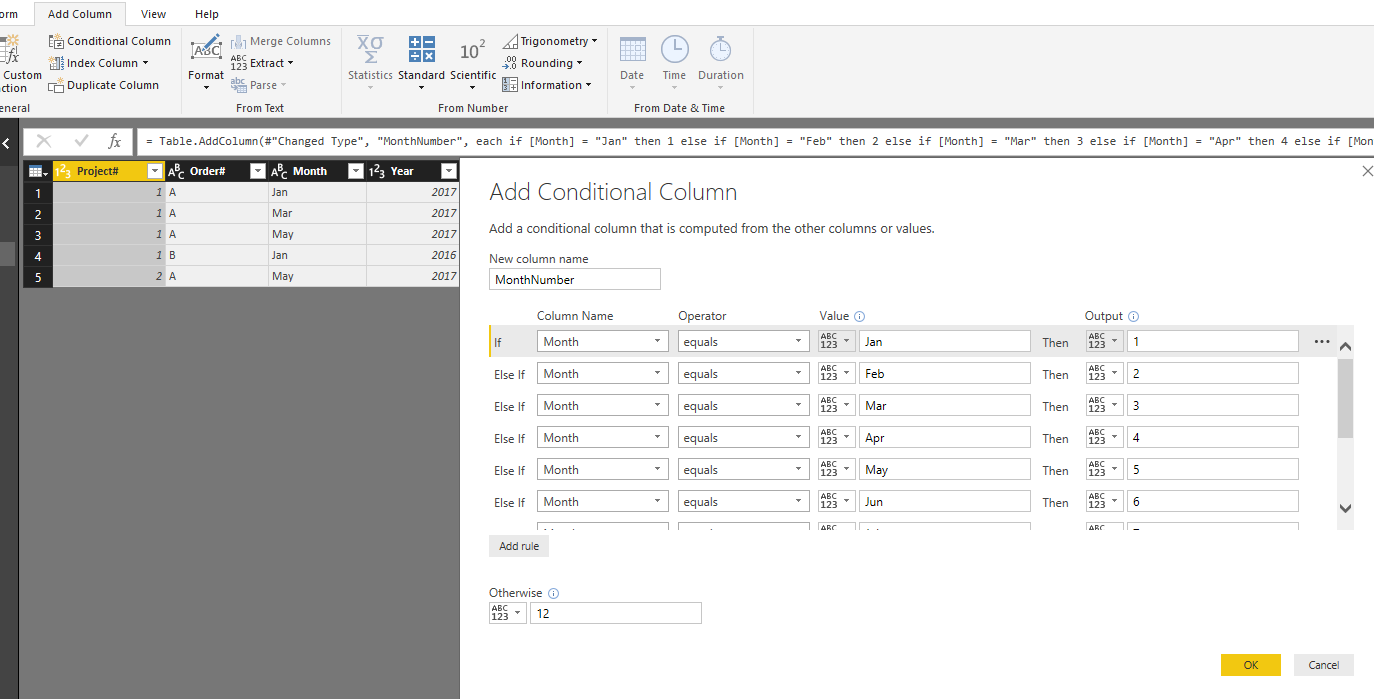The width and height of the screenshot is (1374, 699).
Task: Open the Statistics number menu
Action: tap(370, 63)
